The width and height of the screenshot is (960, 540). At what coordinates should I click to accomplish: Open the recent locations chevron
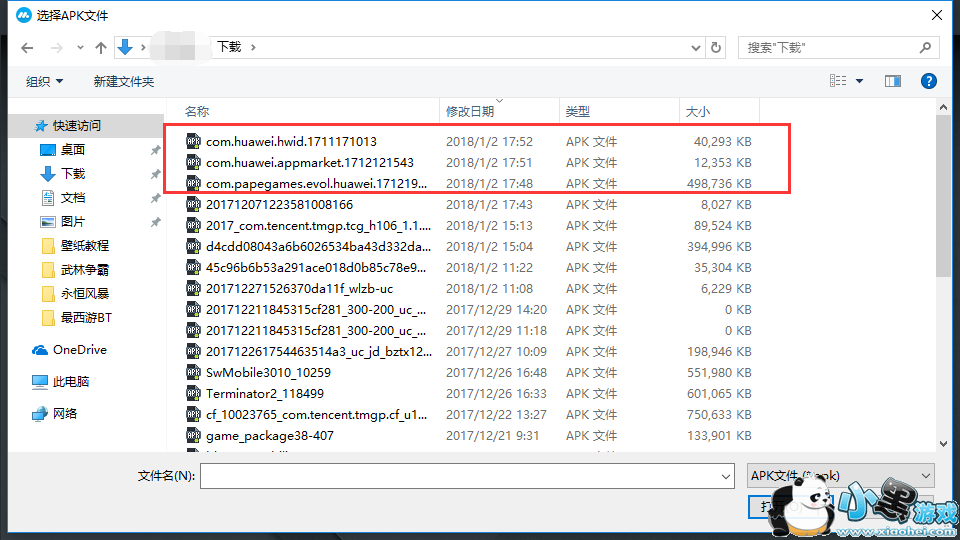click(80, 48)
